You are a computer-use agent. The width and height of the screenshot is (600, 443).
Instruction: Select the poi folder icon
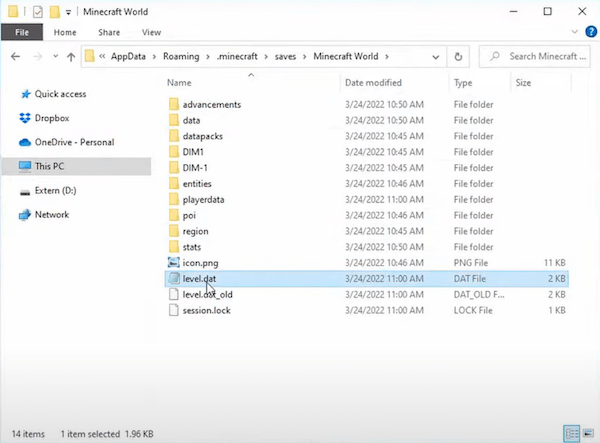[x=174, y=215]
